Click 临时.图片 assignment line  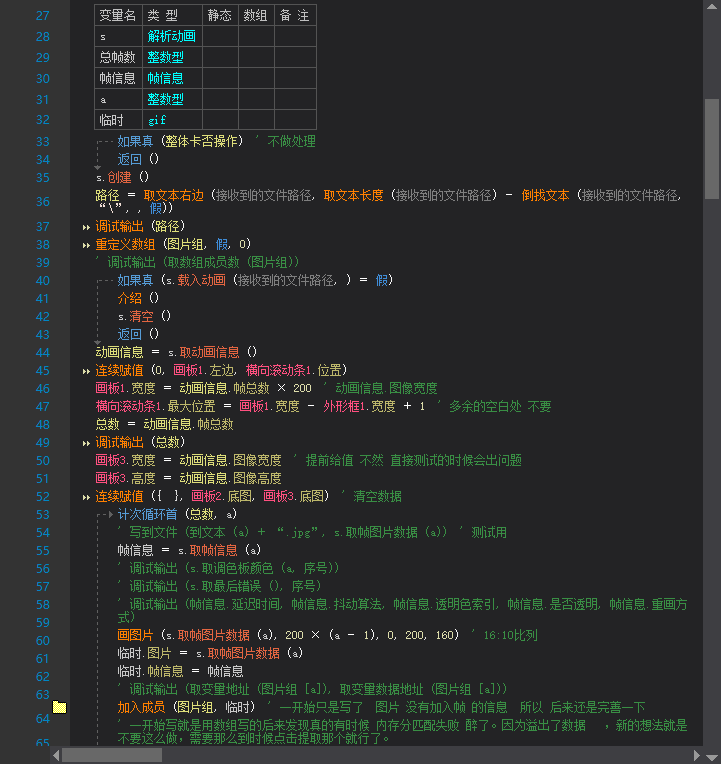[210, 653]
